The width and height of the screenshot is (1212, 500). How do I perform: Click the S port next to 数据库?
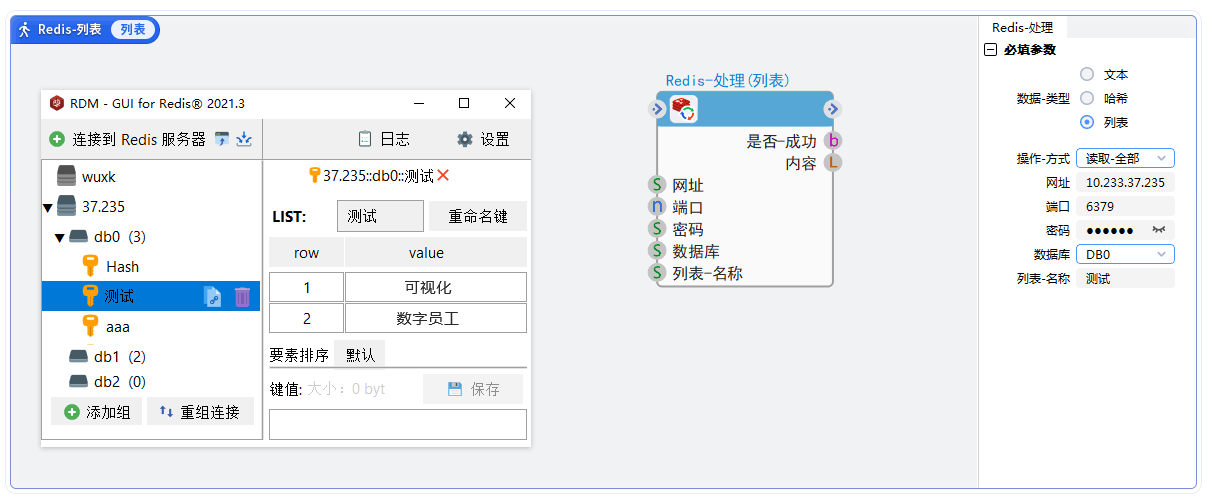coord(657,251)
